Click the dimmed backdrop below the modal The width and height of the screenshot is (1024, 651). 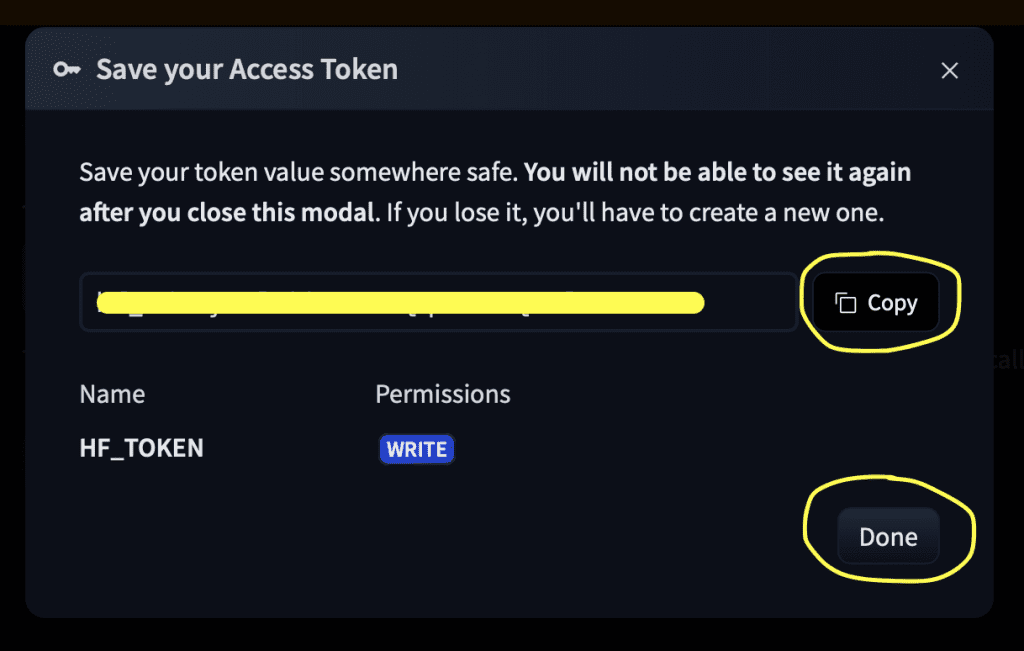point(500,637)
